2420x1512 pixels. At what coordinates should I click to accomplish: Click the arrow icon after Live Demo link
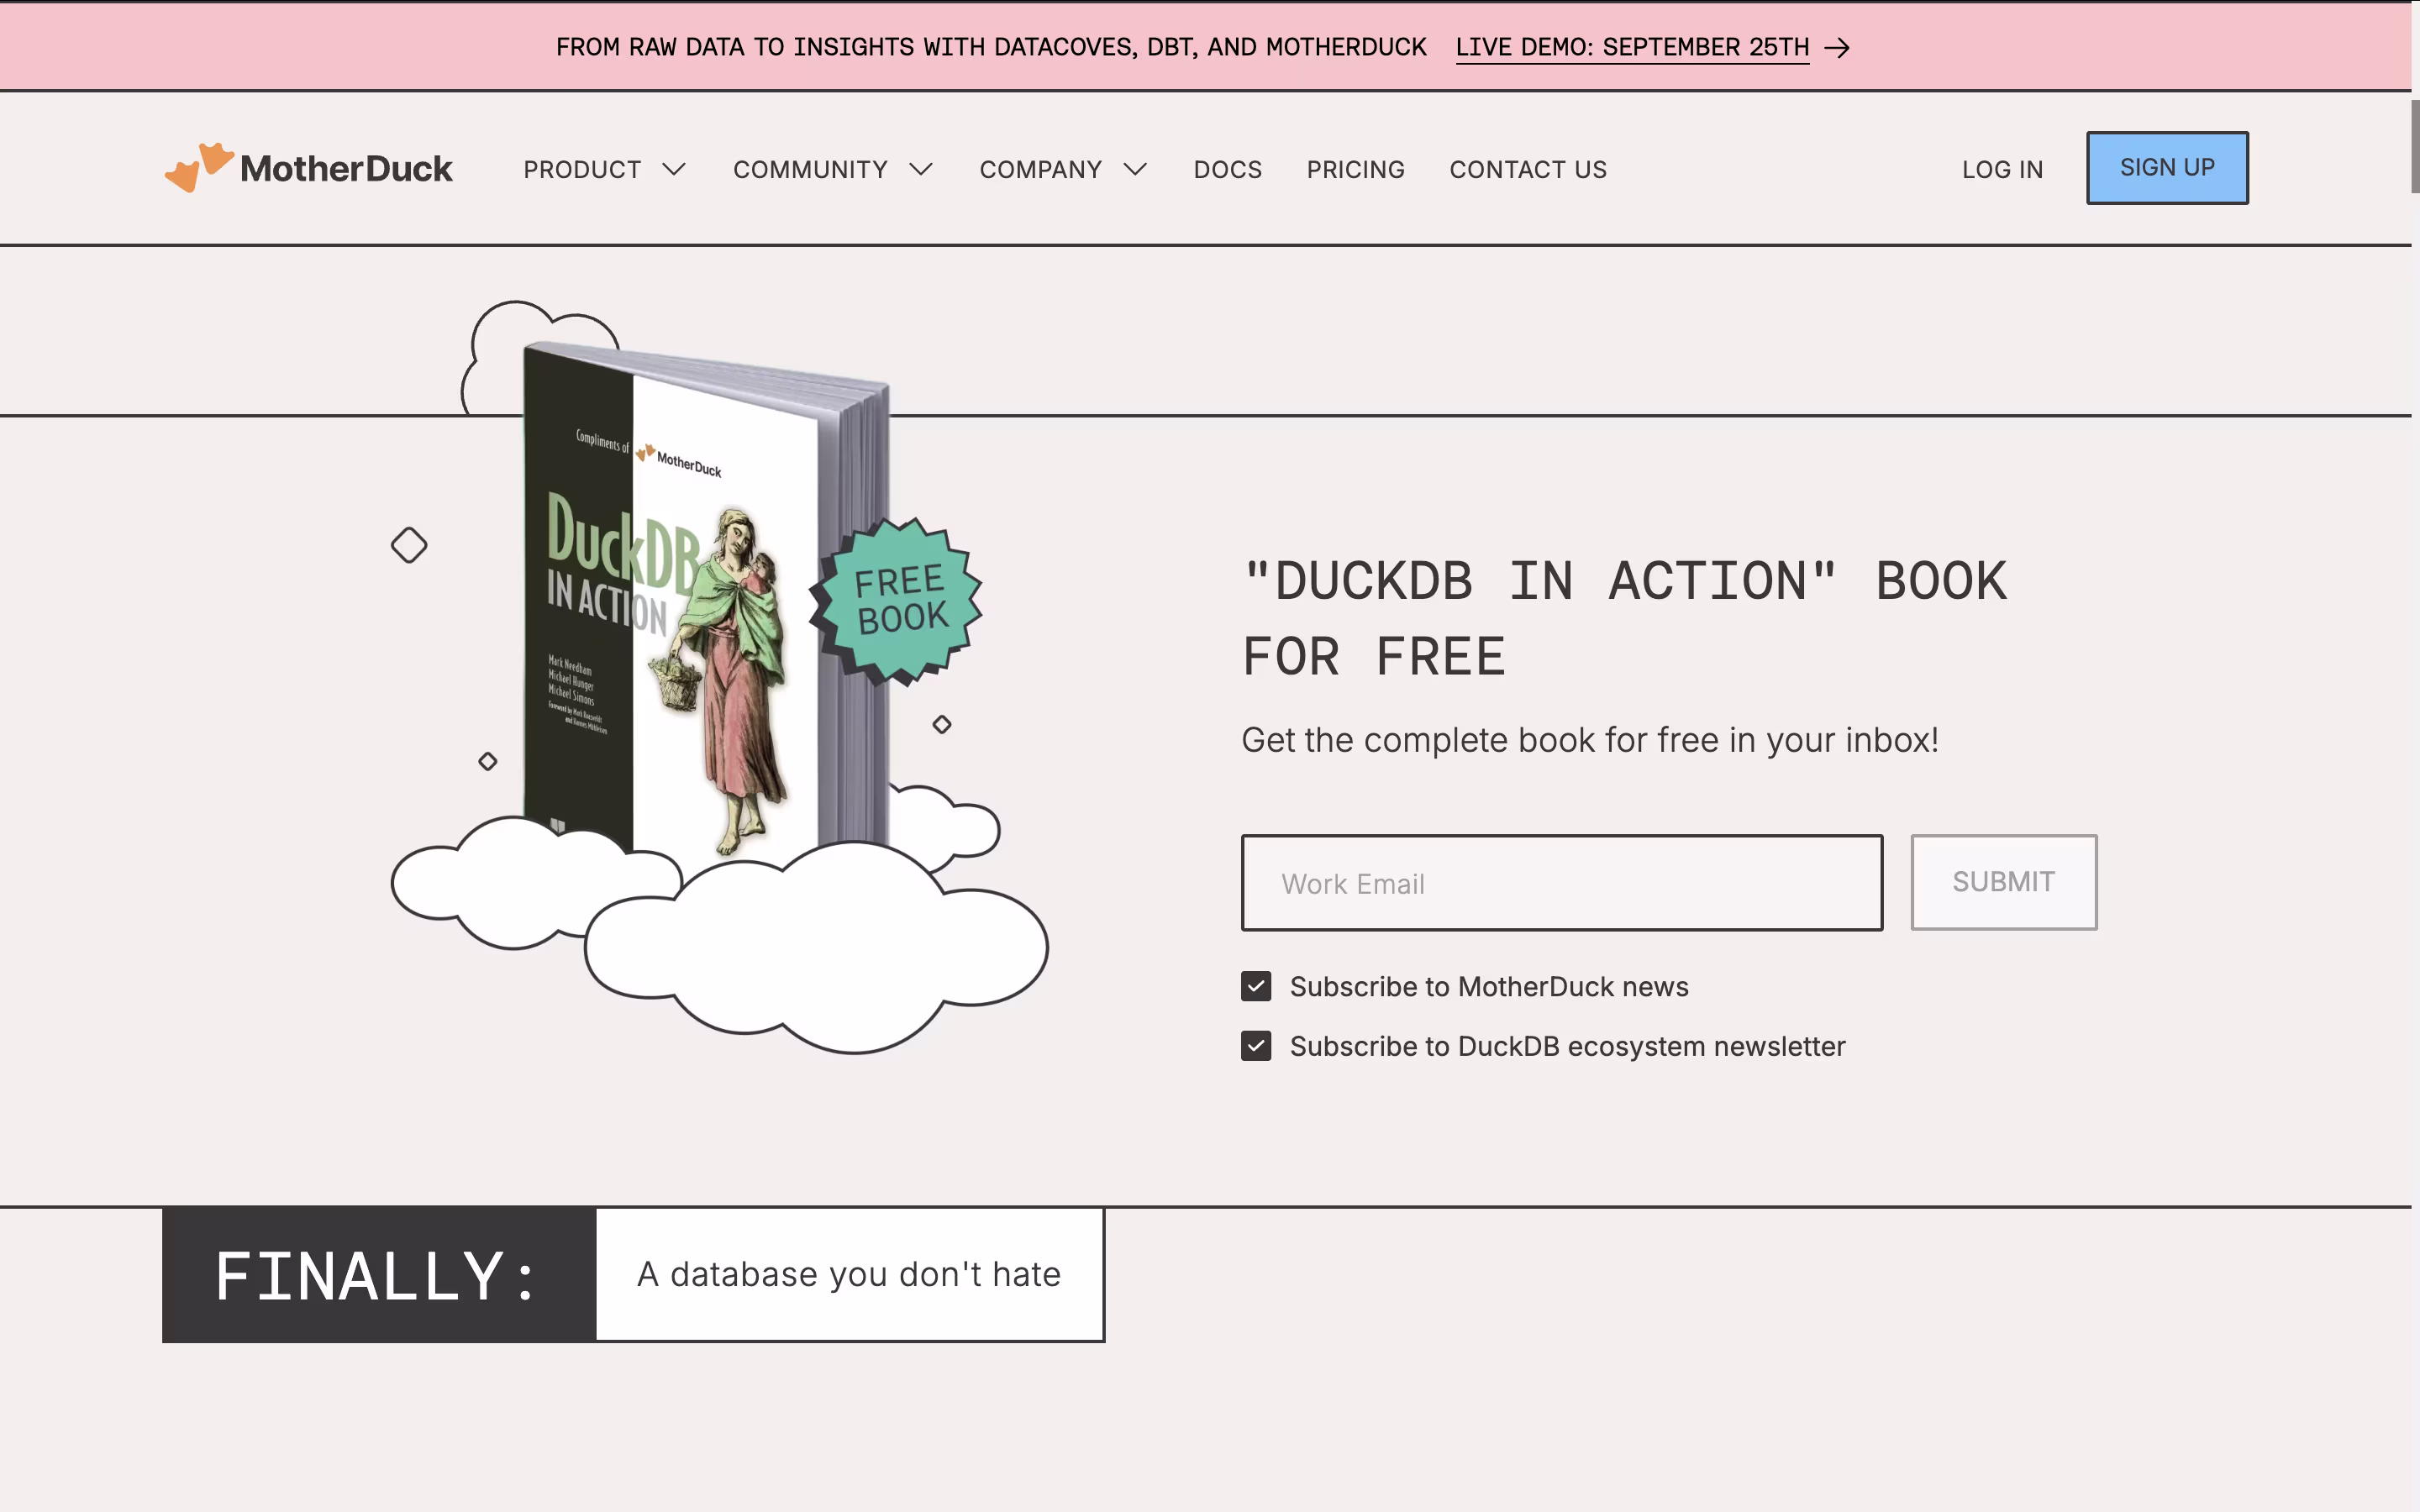[x=1837, y=48]
